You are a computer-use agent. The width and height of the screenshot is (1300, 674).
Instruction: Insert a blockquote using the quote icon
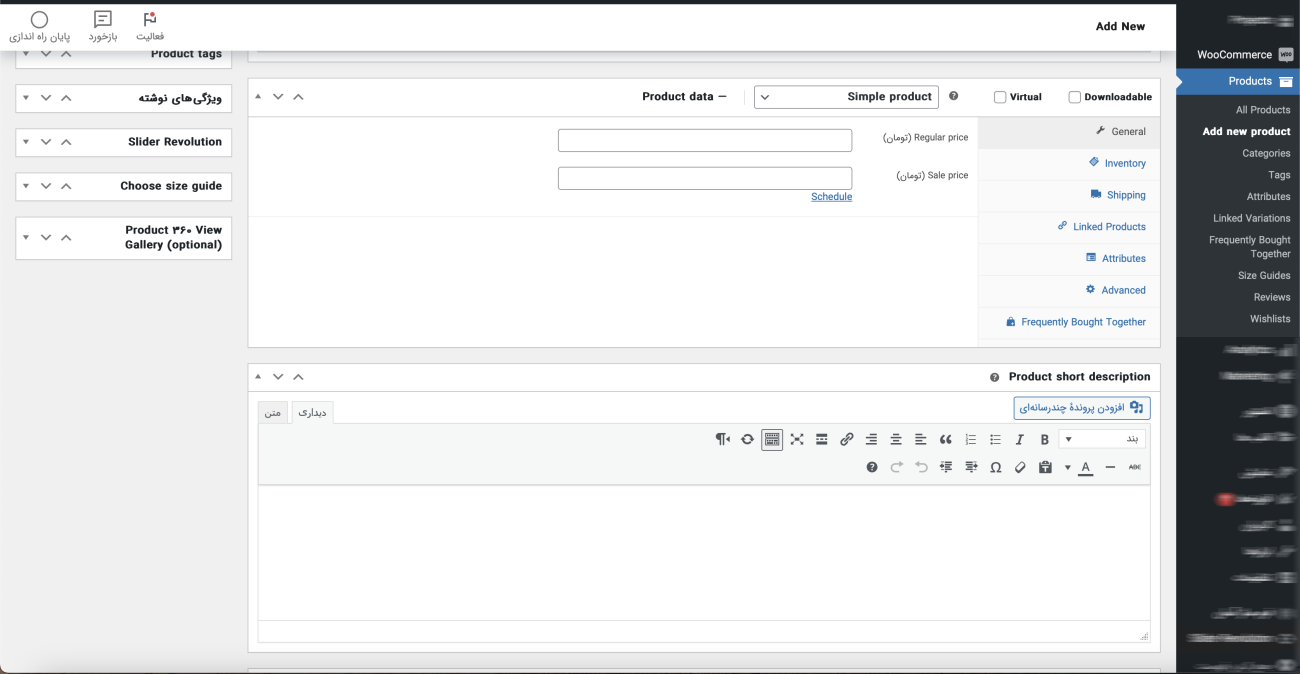[945, 440]
